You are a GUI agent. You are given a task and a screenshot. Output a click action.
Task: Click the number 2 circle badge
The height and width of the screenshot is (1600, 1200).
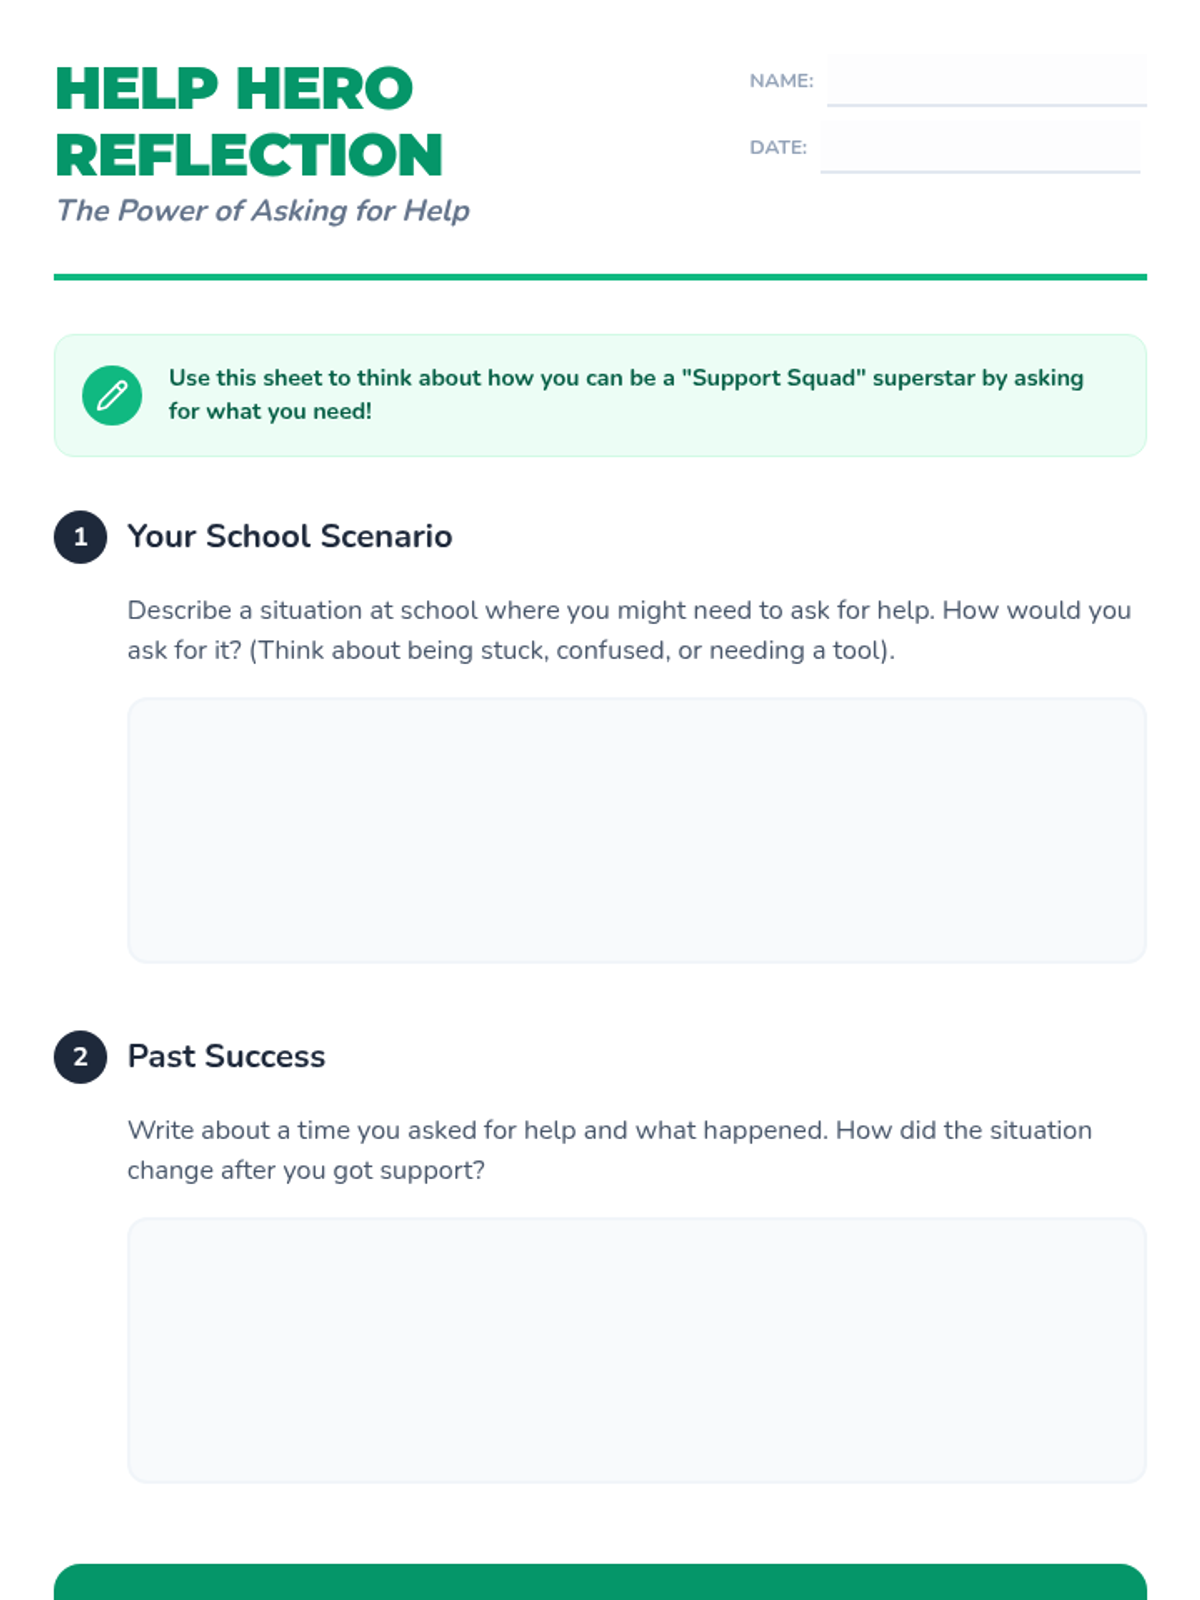click(80, 1057)
